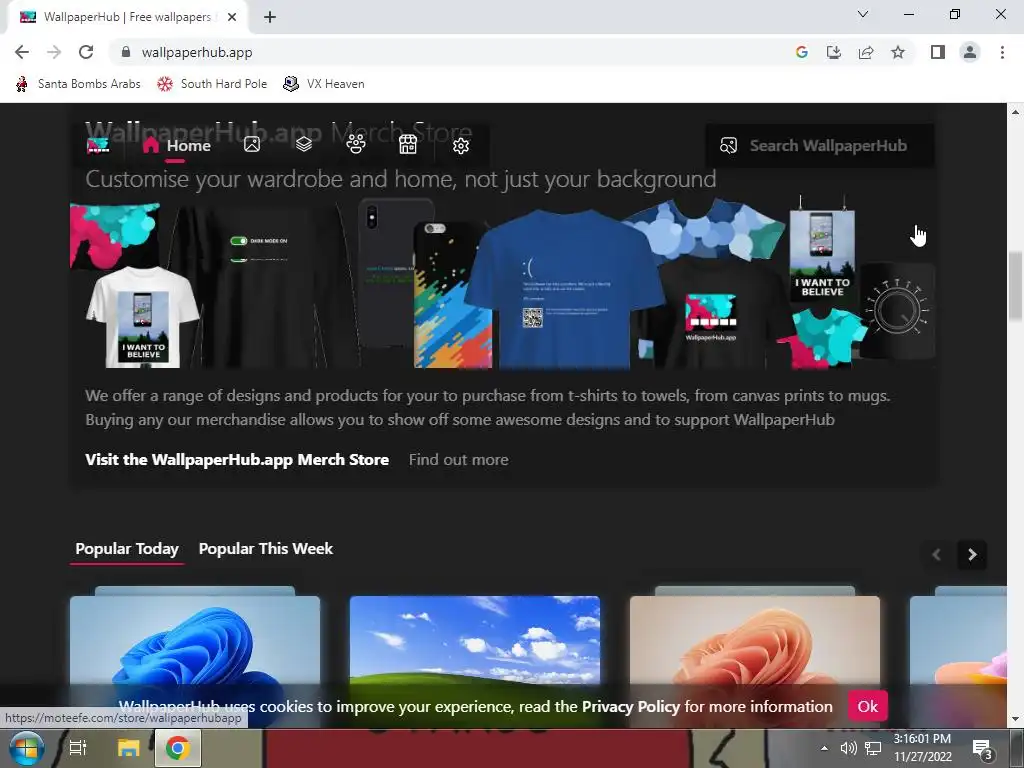Go to next popular wallpapers arrow
Screen dimensions: 1024x768
pos(972,554)
